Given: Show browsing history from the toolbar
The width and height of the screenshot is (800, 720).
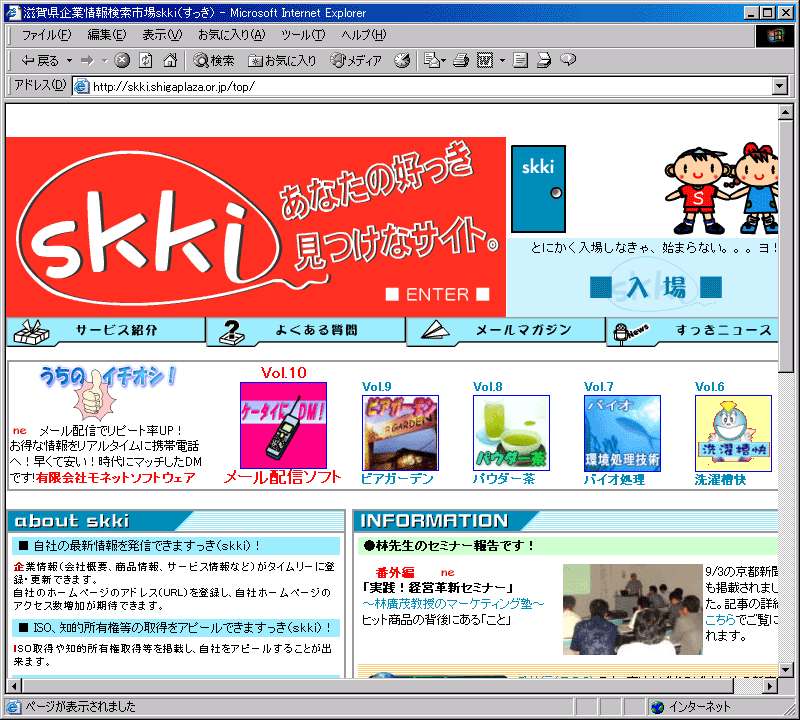Looking at the screenshot, I should pyautogui.click(x=402, y=61).
